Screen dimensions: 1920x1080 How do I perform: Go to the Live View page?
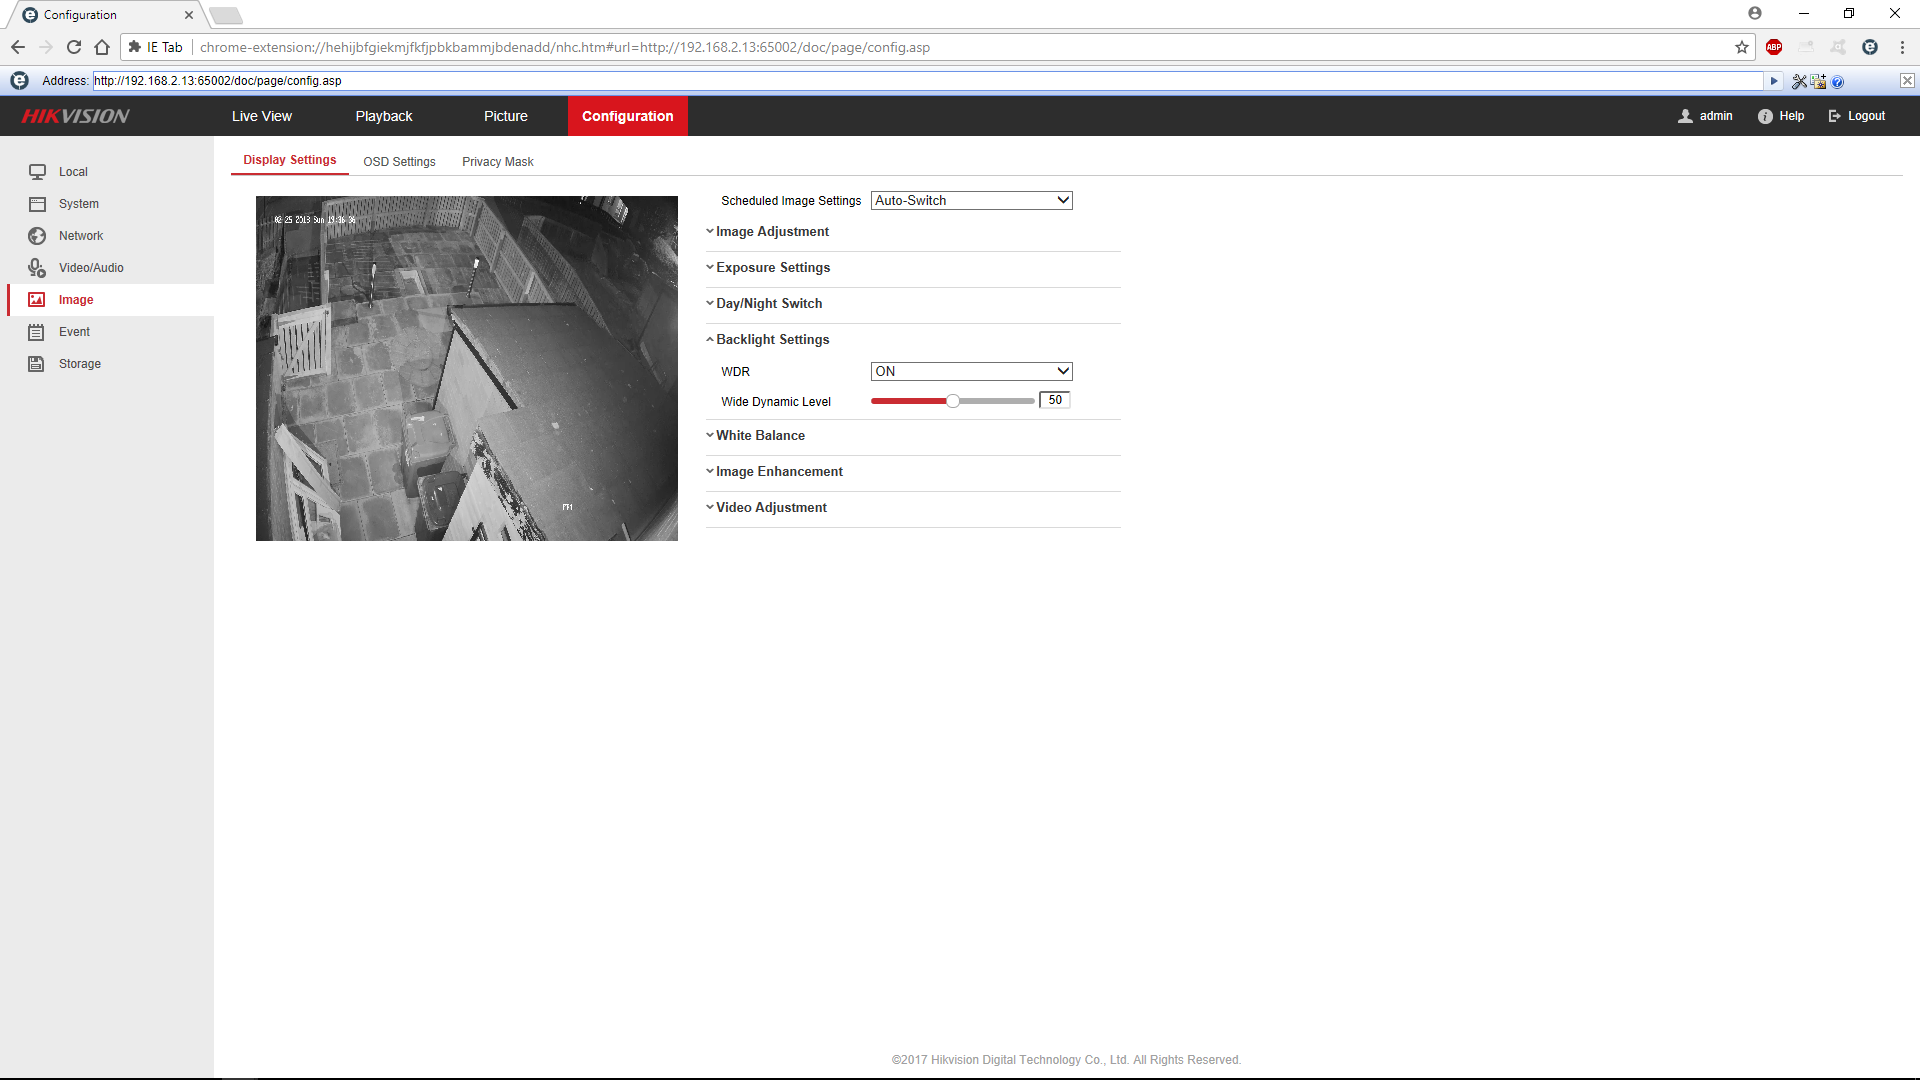tap(262, 116)
